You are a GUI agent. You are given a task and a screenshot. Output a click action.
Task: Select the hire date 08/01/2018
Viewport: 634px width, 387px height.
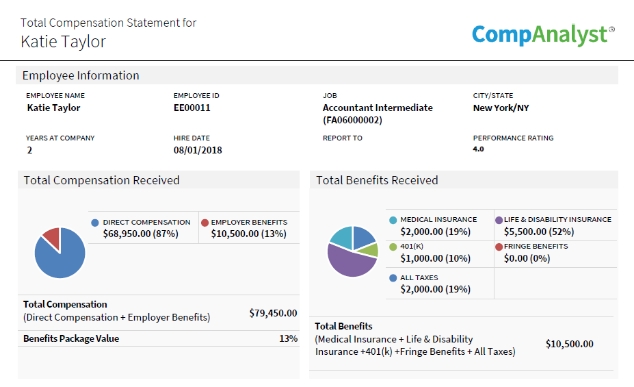[198, 150]
